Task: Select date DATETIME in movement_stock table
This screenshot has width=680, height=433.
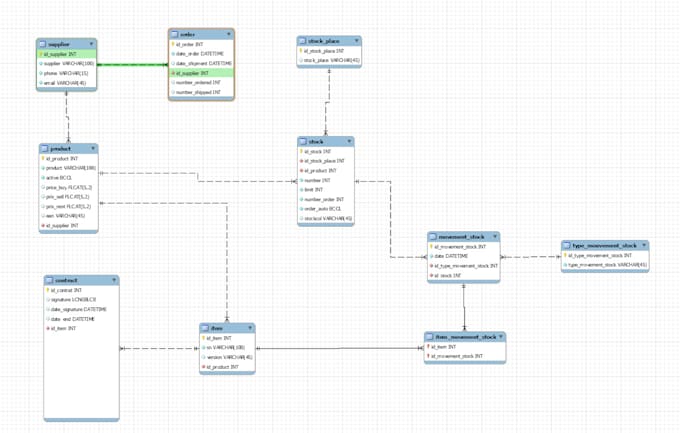Action: (x=464, y=256)
